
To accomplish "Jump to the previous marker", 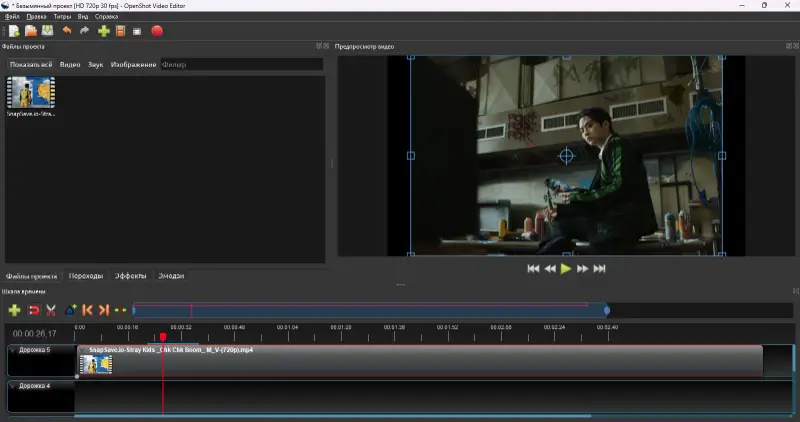I will (87, 310).
